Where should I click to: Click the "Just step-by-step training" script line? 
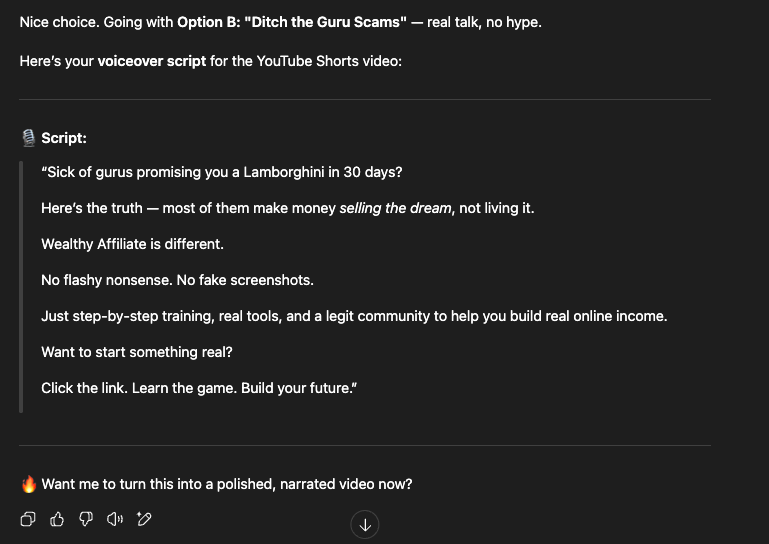tap(354, 316)
